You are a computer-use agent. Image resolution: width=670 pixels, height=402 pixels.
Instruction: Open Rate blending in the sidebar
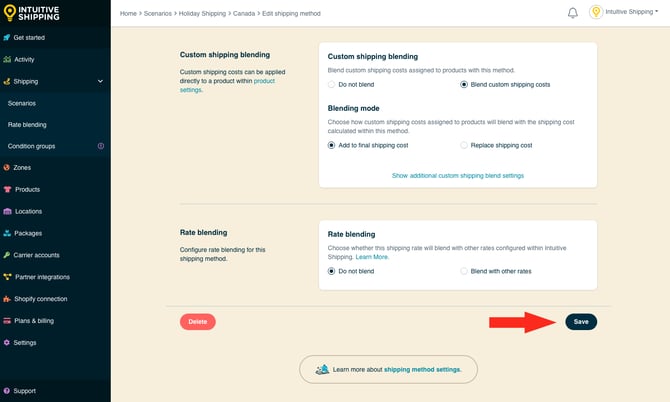click(x=27, y=125)
